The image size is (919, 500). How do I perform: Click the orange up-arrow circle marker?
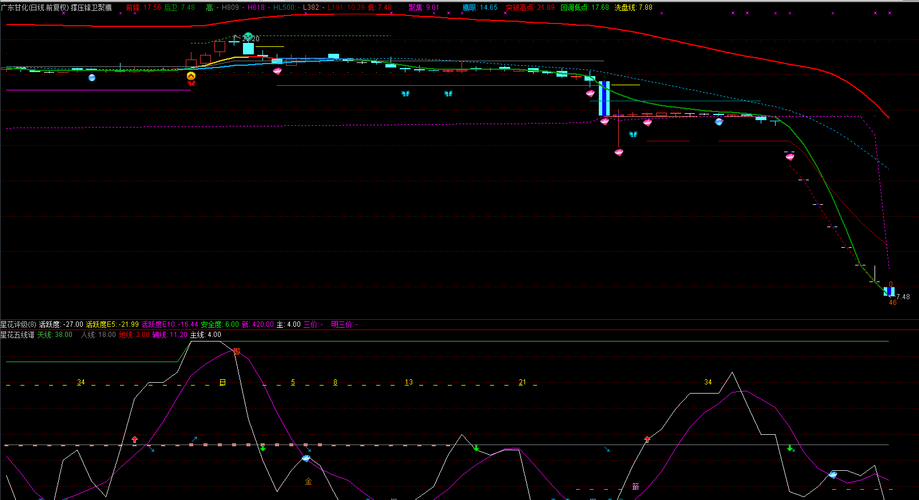coord(191,76)
